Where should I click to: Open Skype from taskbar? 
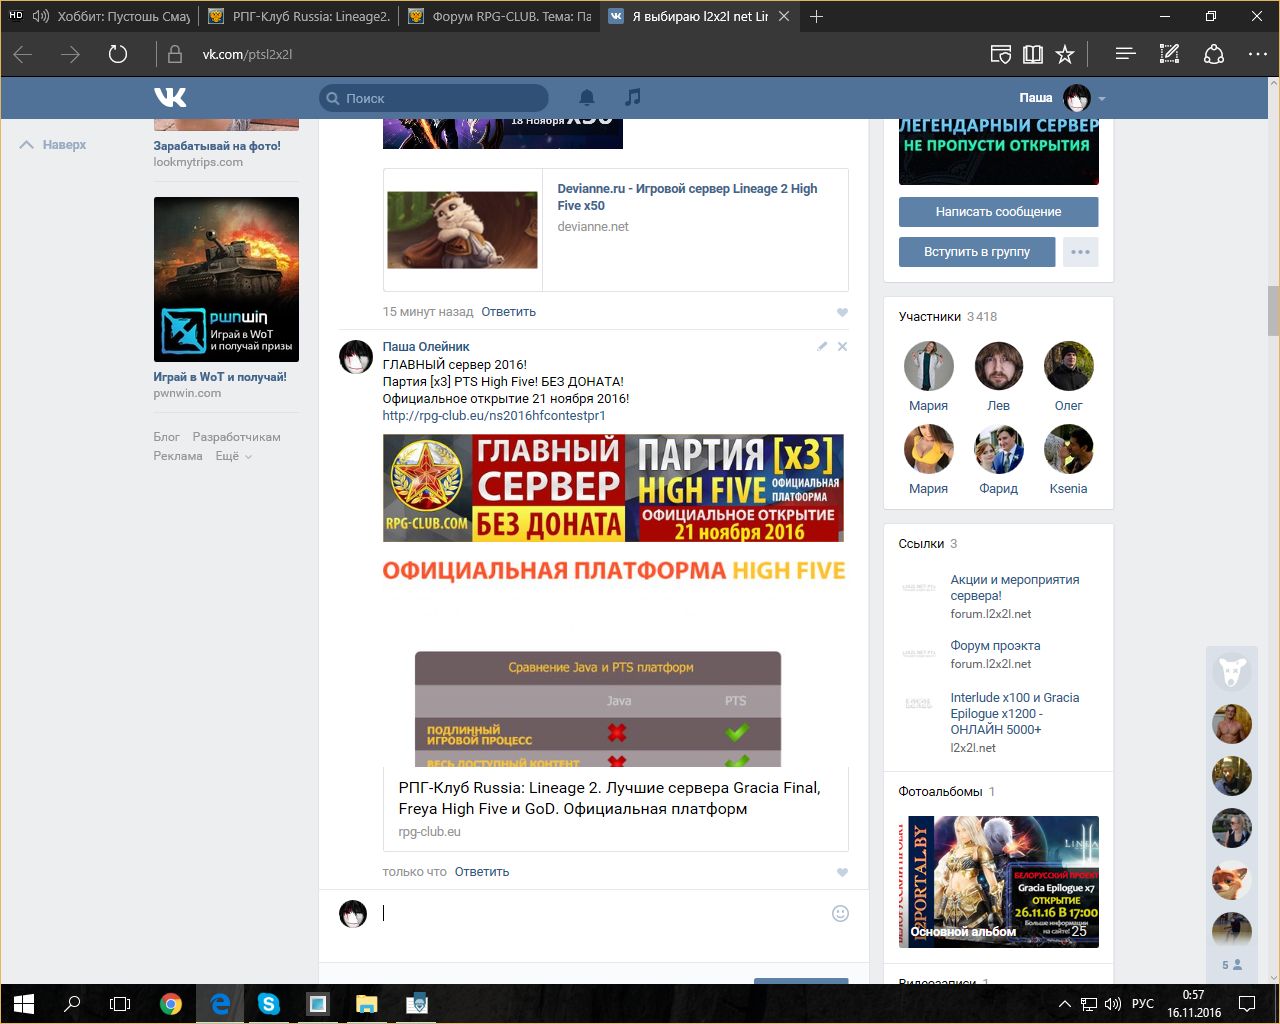[268, 1004]
